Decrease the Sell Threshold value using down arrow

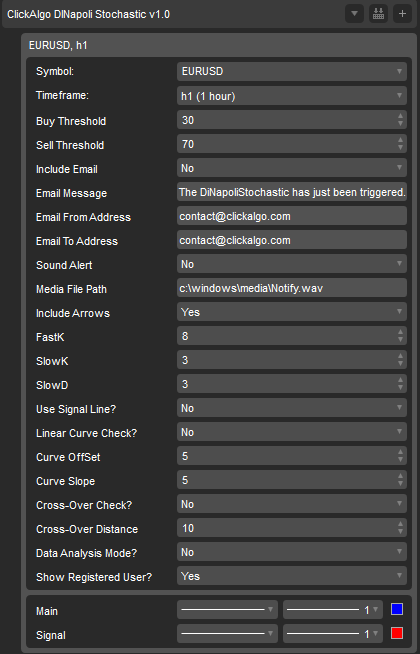coord(400,148)
